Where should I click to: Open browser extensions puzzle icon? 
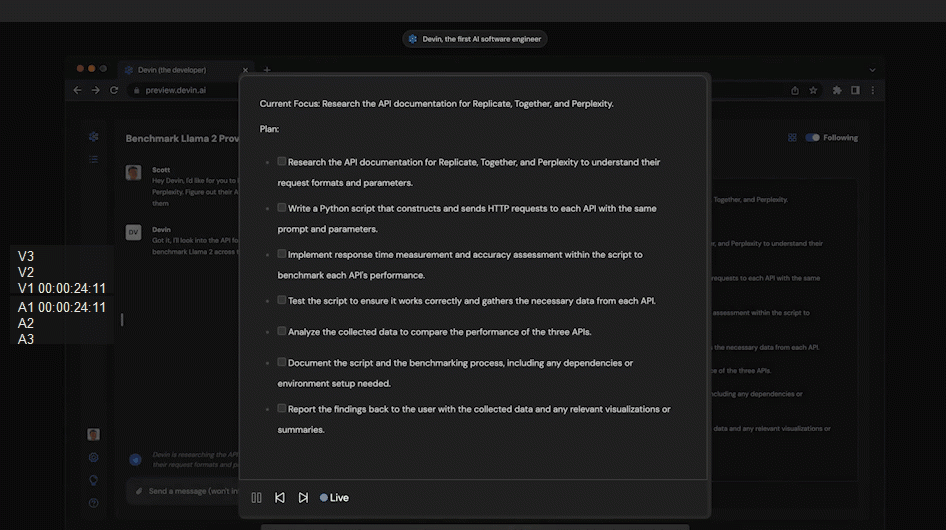point(837,90)
